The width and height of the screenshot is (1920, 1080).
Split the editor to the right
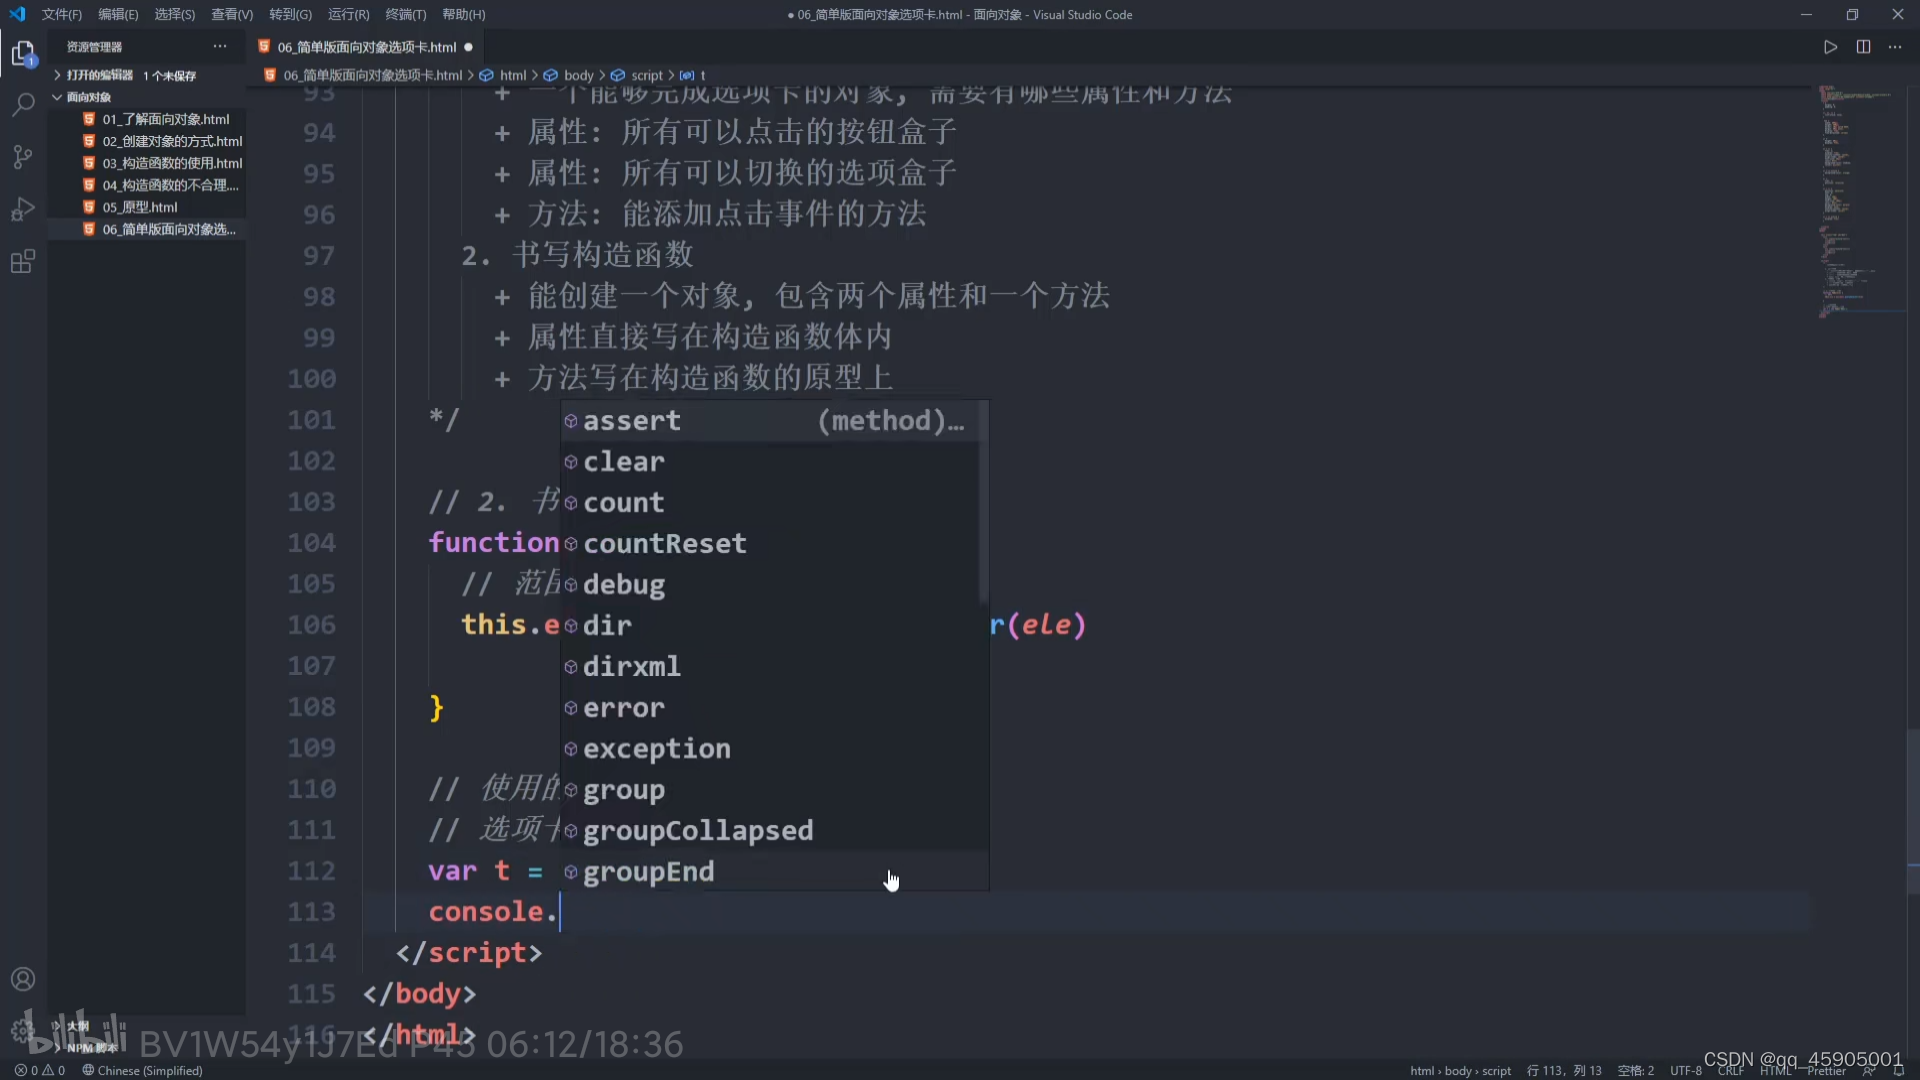coord(1863,47)
